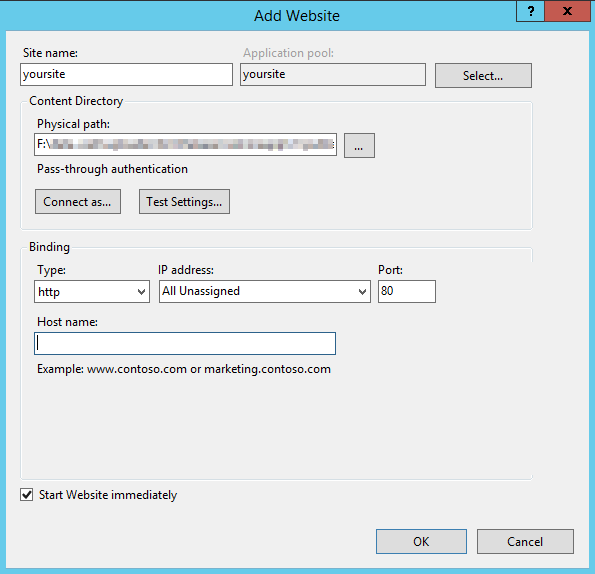Focus the Site name text field
Viewport: 595px width, 574px height.
[x=126, y=74]
